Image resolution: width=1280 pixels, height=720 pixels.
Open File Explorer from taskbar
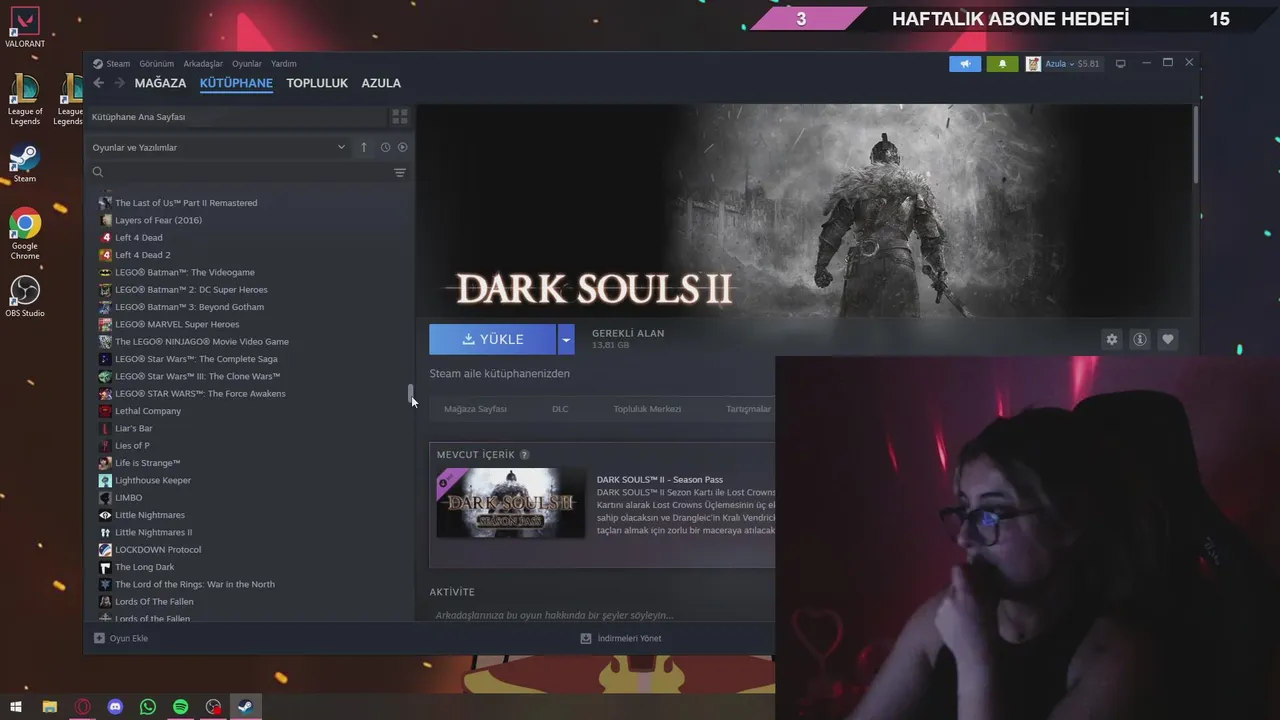[x=50, y=707]
